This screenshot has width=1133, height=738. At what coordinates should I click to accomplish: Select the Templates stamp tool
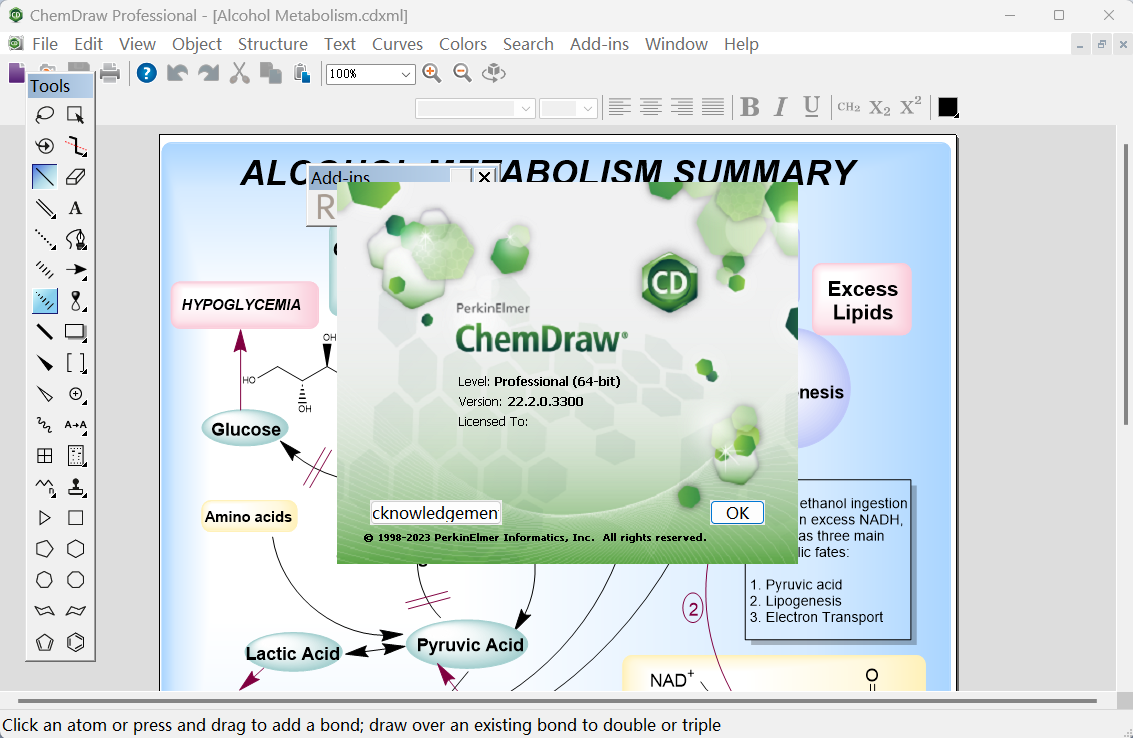(x=75, y=487)
